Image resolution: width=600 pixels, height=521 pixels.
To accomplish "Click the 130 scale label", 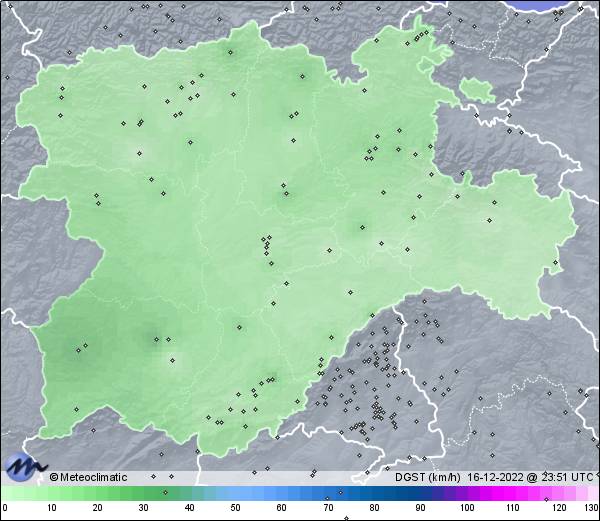I will click(592, 508).
